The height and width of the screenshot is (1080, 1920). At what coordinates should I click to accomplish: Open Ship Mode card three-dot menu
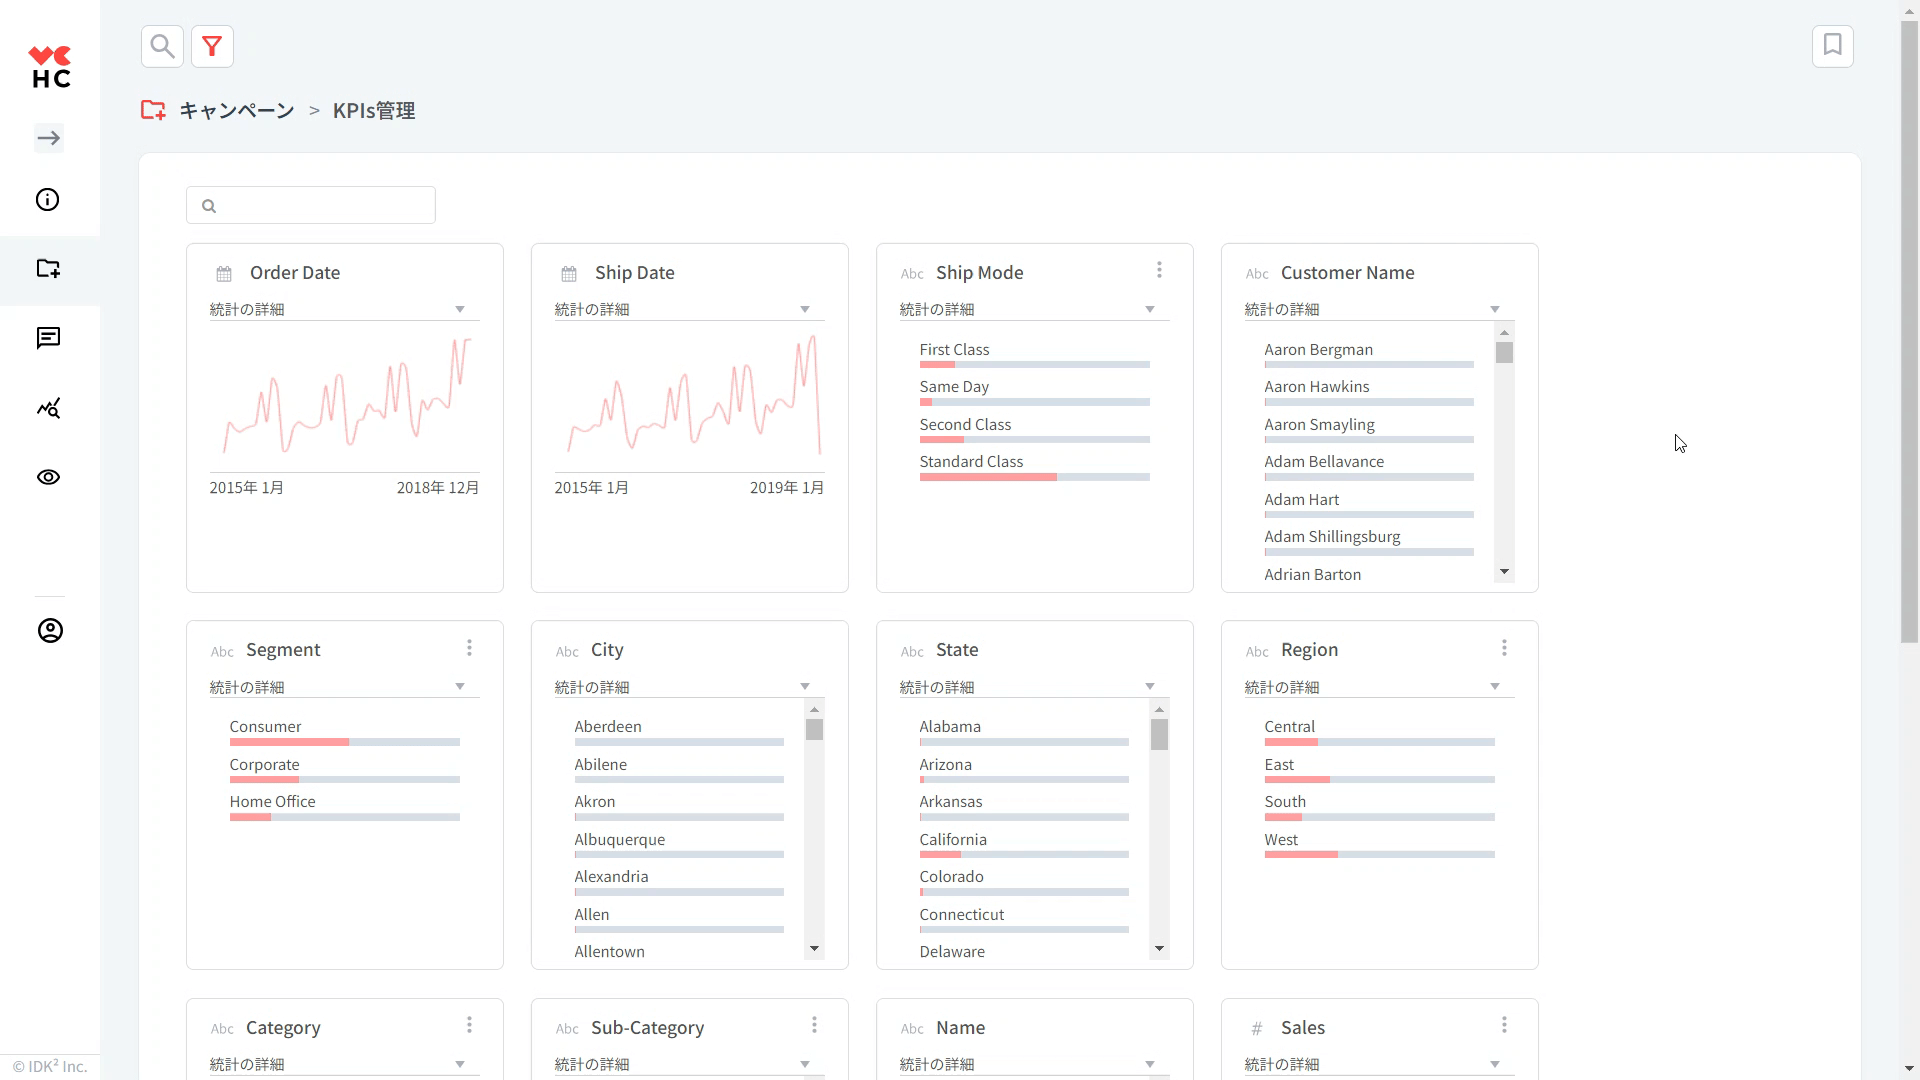1159,270
